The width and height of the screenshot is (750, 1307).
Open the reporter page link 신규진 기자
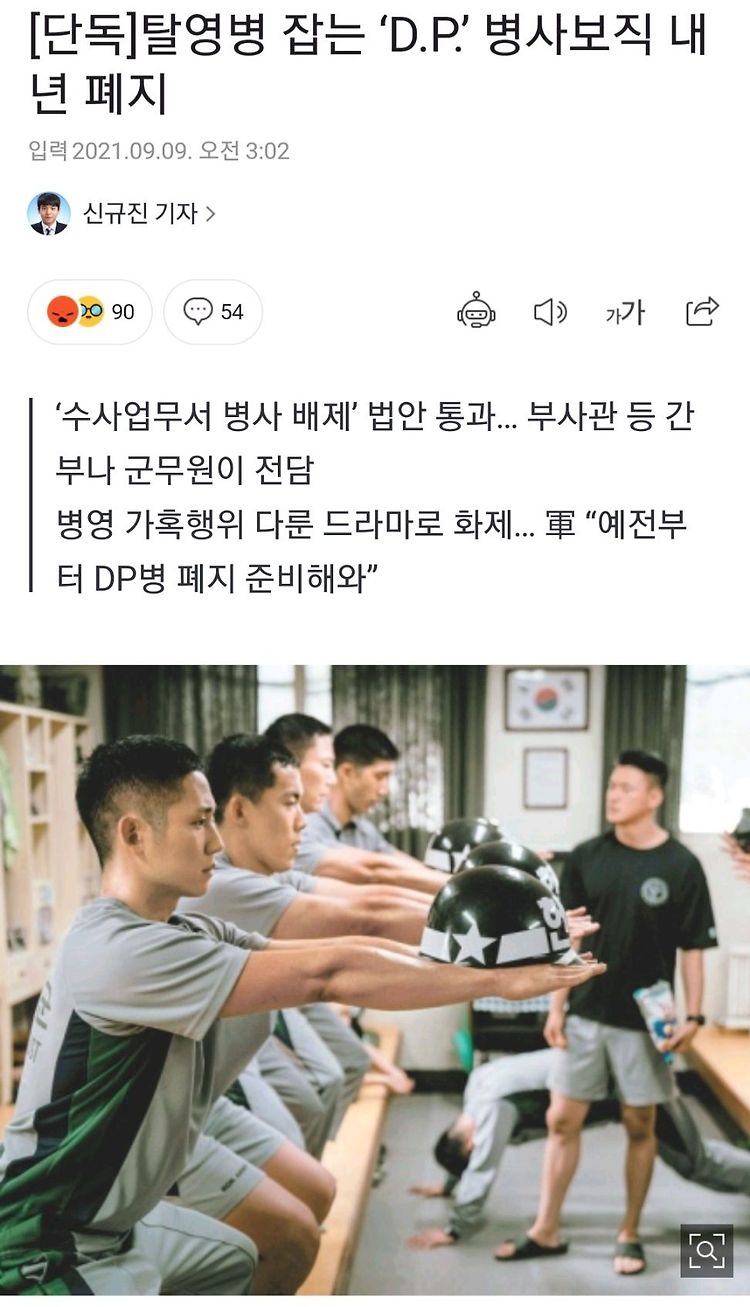point(140,214)
